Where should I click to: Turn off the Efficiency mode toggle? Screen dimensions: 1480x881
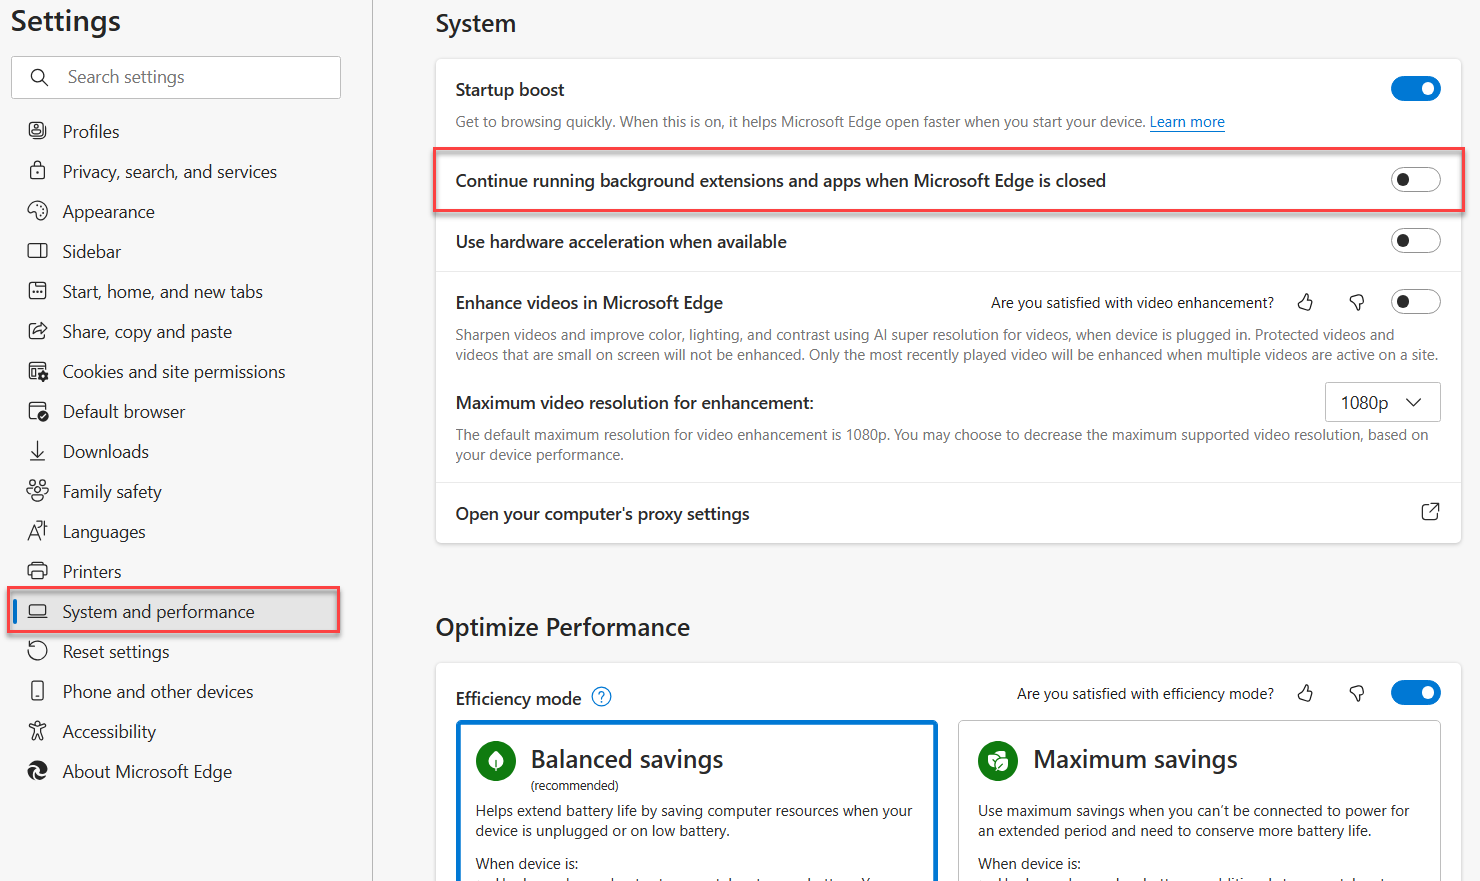click(x=1415, y=693)
